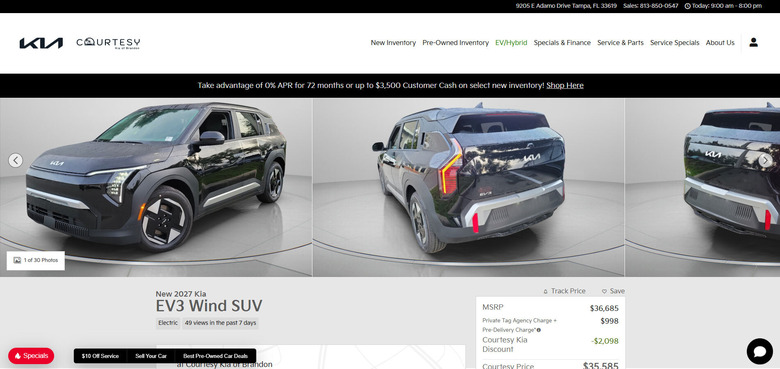Click the Sell Your Car button
The width and height of the screenshot is (780, 369).
151,356
